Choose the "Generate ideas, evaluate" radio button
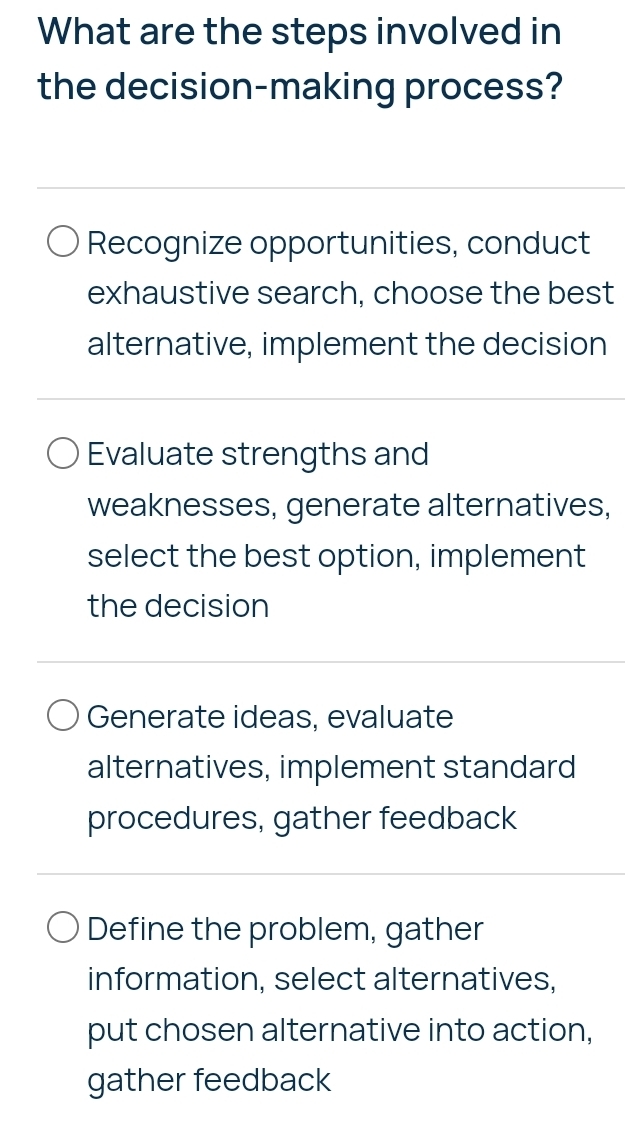This screenshot has height=1129, width=640. (62, 717)
